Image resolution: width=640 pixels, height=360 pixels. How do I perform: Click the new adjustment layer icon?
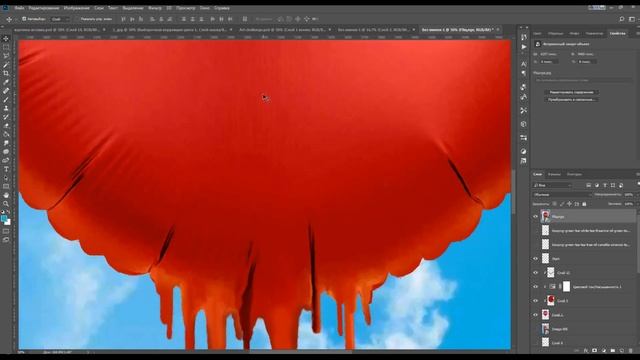tap(604, 351)
